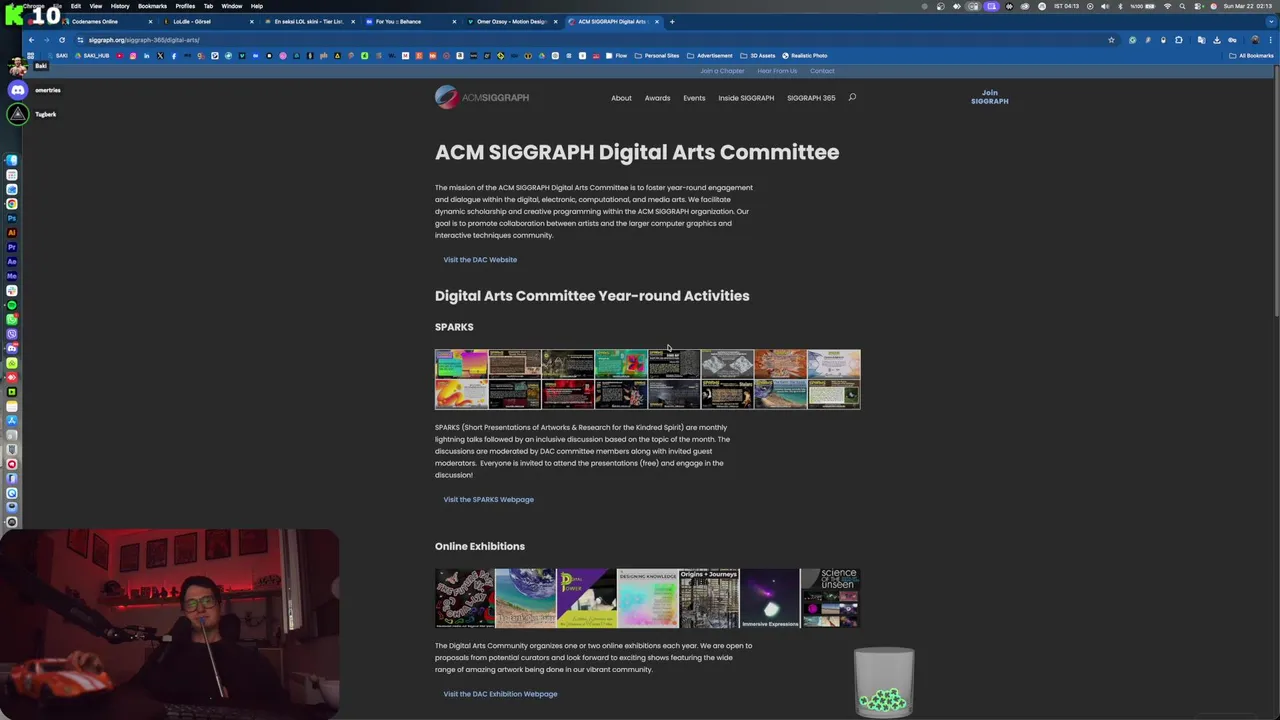Open the apps grid in bookmarks bar
1280x720 pixels.
pyautogui.click(x=30, y=55)
